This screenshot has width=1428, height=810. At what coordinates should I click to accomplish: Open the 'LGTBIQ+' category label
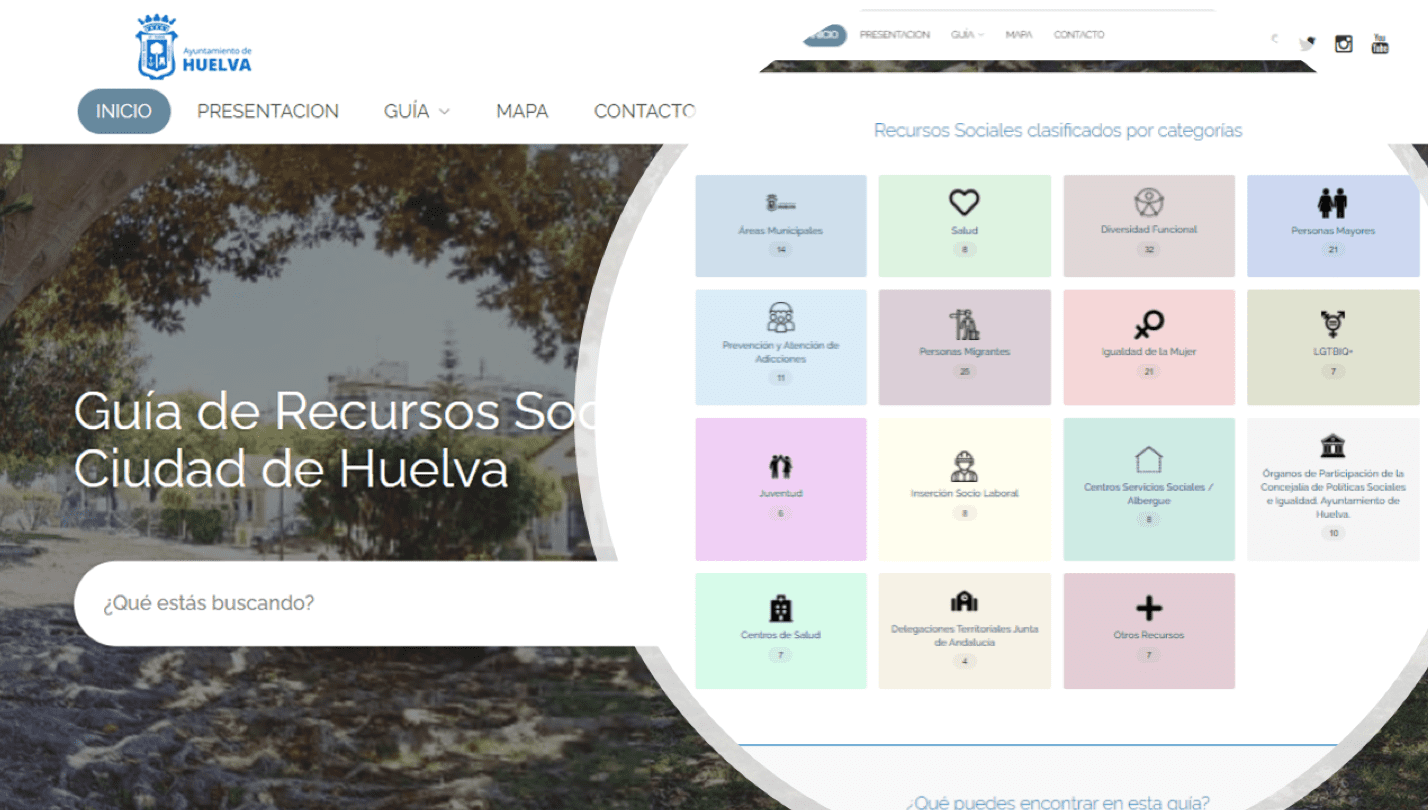[x=1333, y=352]
